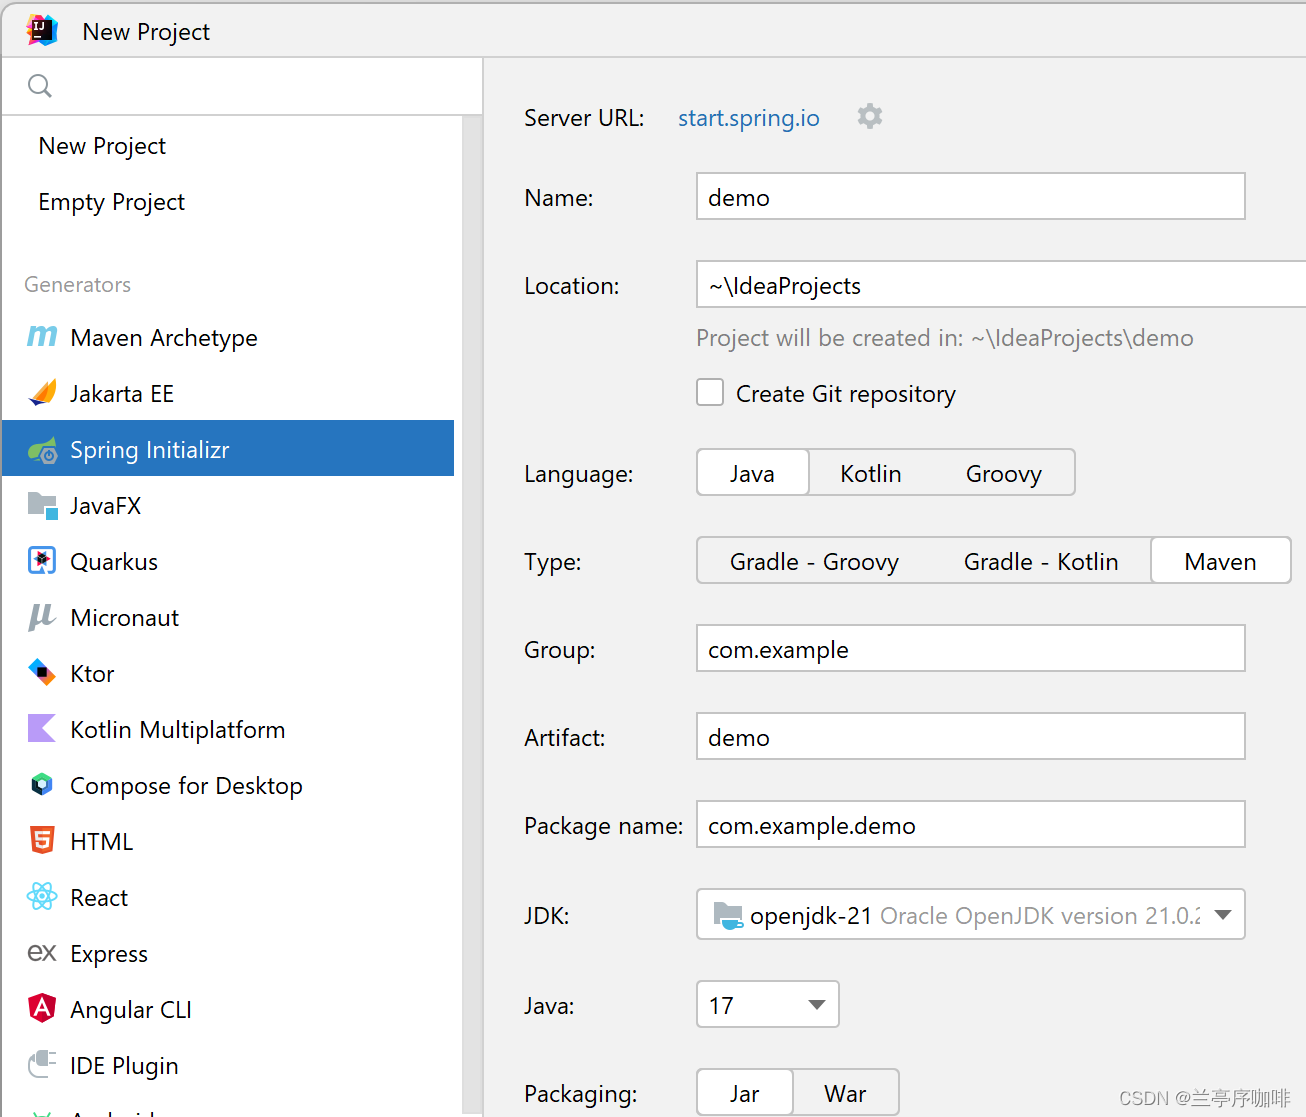Select IDE Plugin generator entry
The image size is (1306, 1117).
point(228,1066)
